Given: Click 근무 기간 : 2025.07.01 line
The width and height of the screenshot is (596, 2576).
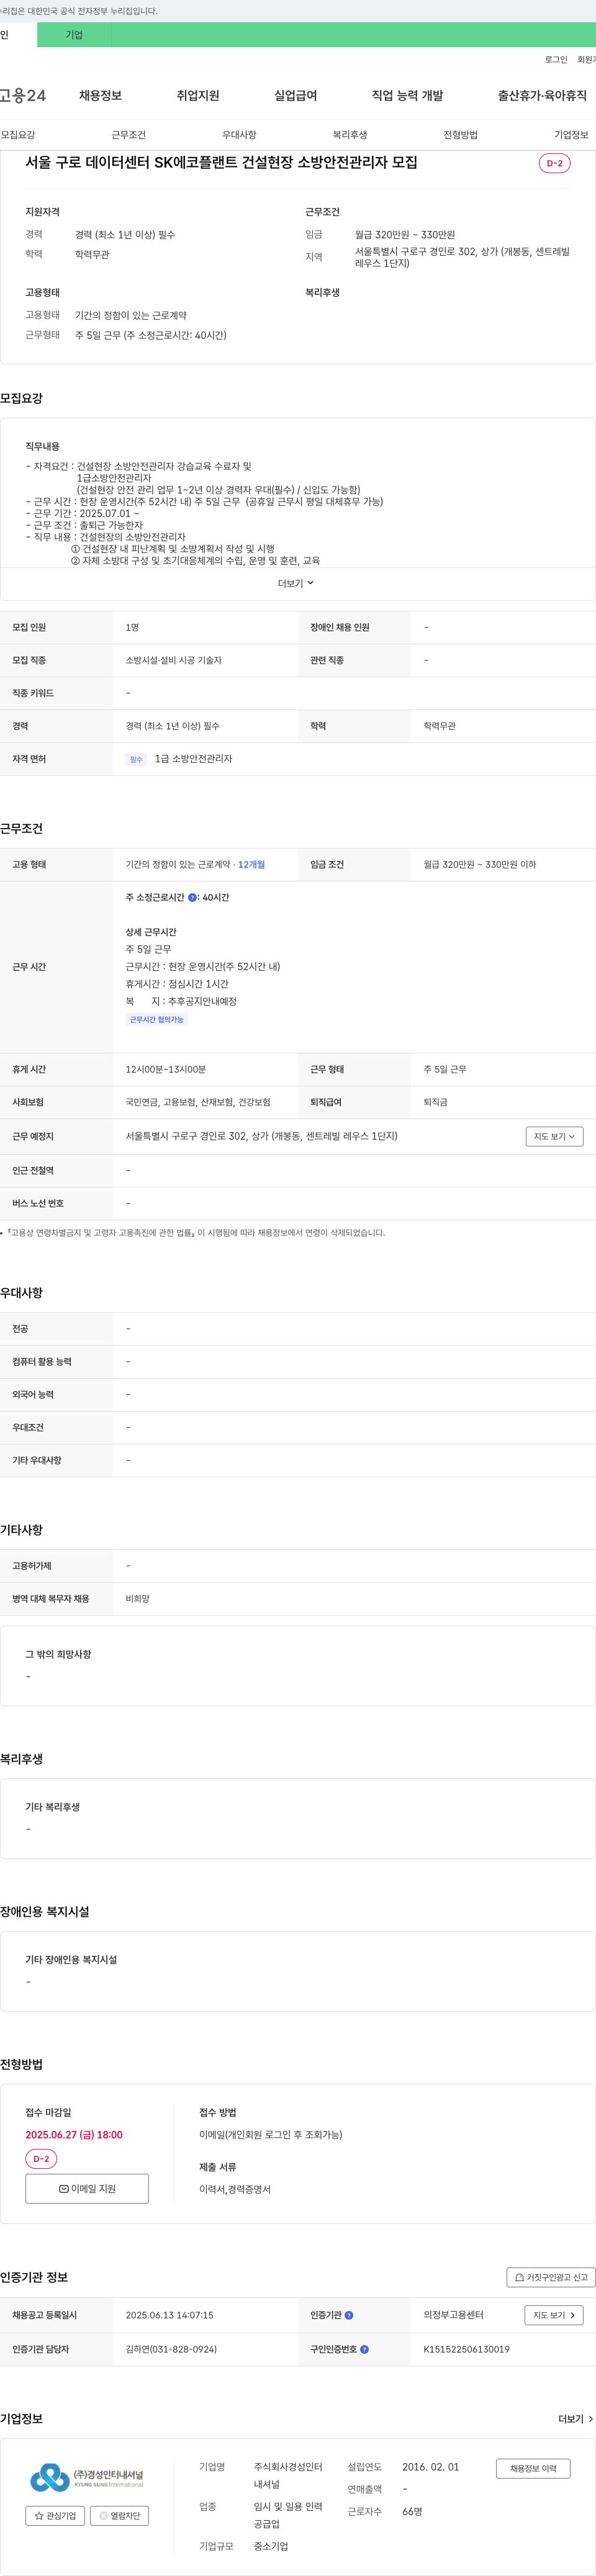Looking at the screenshot, I should (x=83, y=513).
